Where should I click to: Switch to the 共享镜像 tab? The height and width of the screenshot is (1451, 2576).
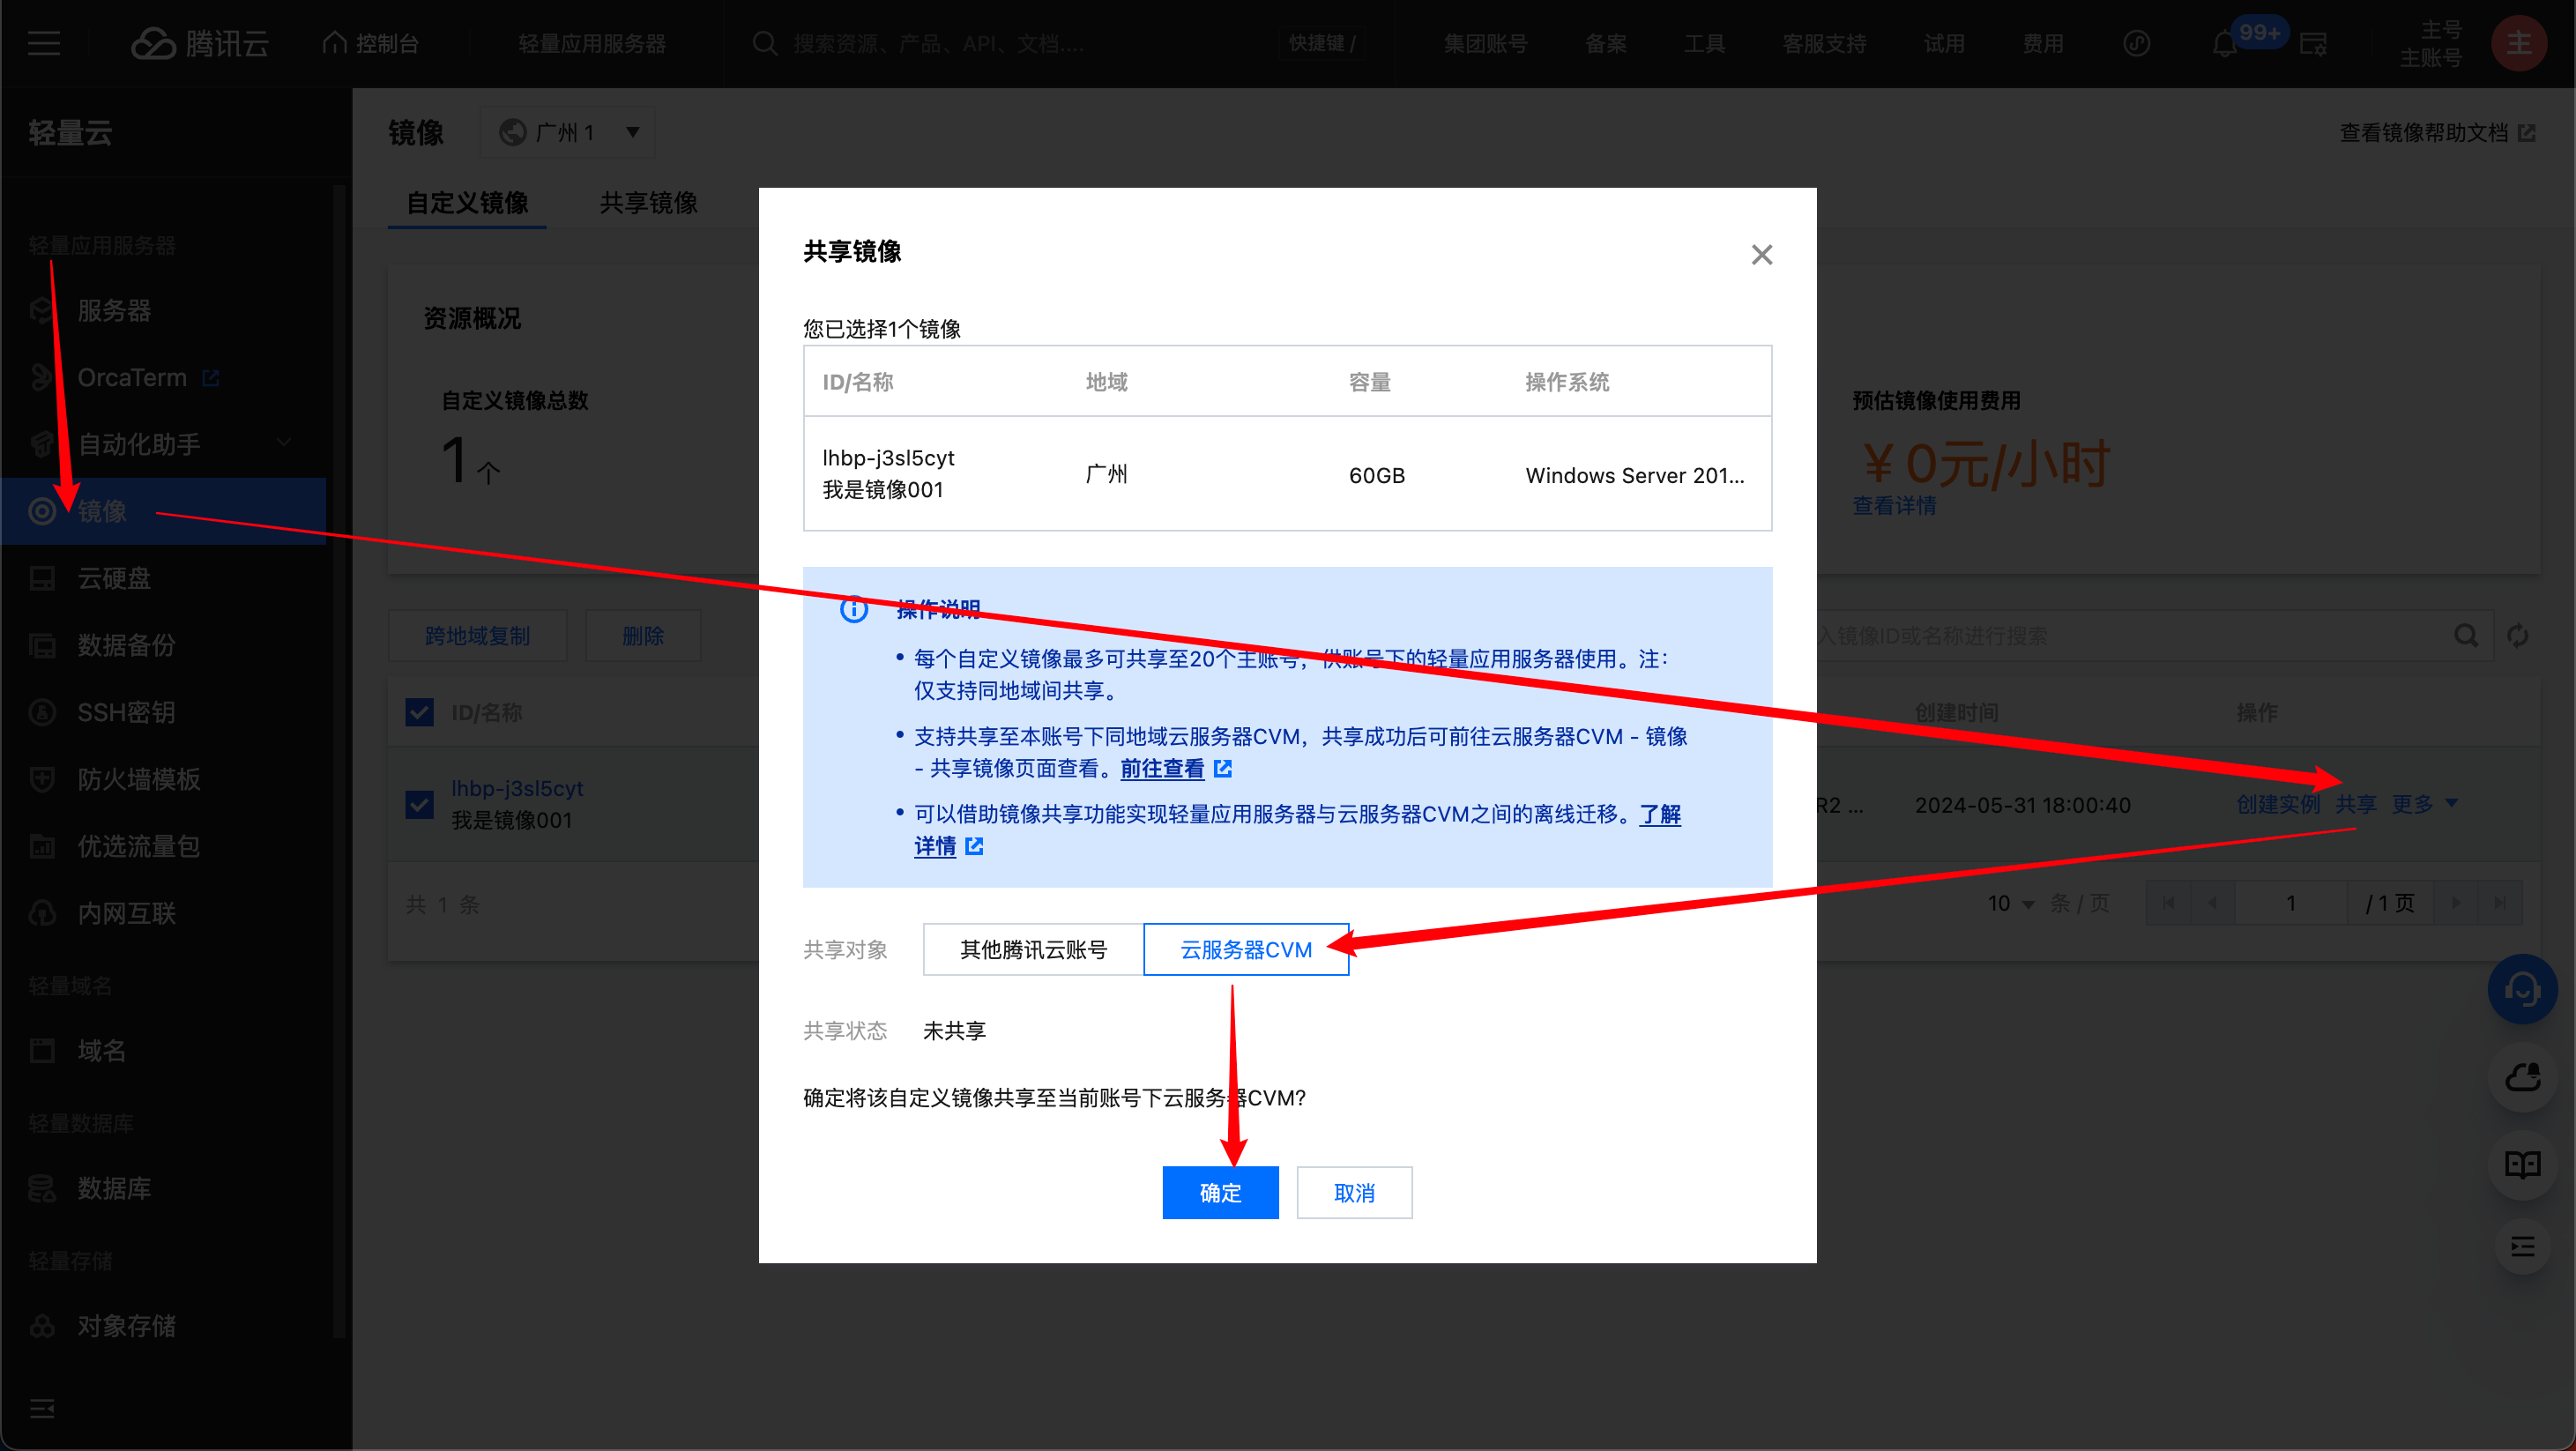point(648,203)
